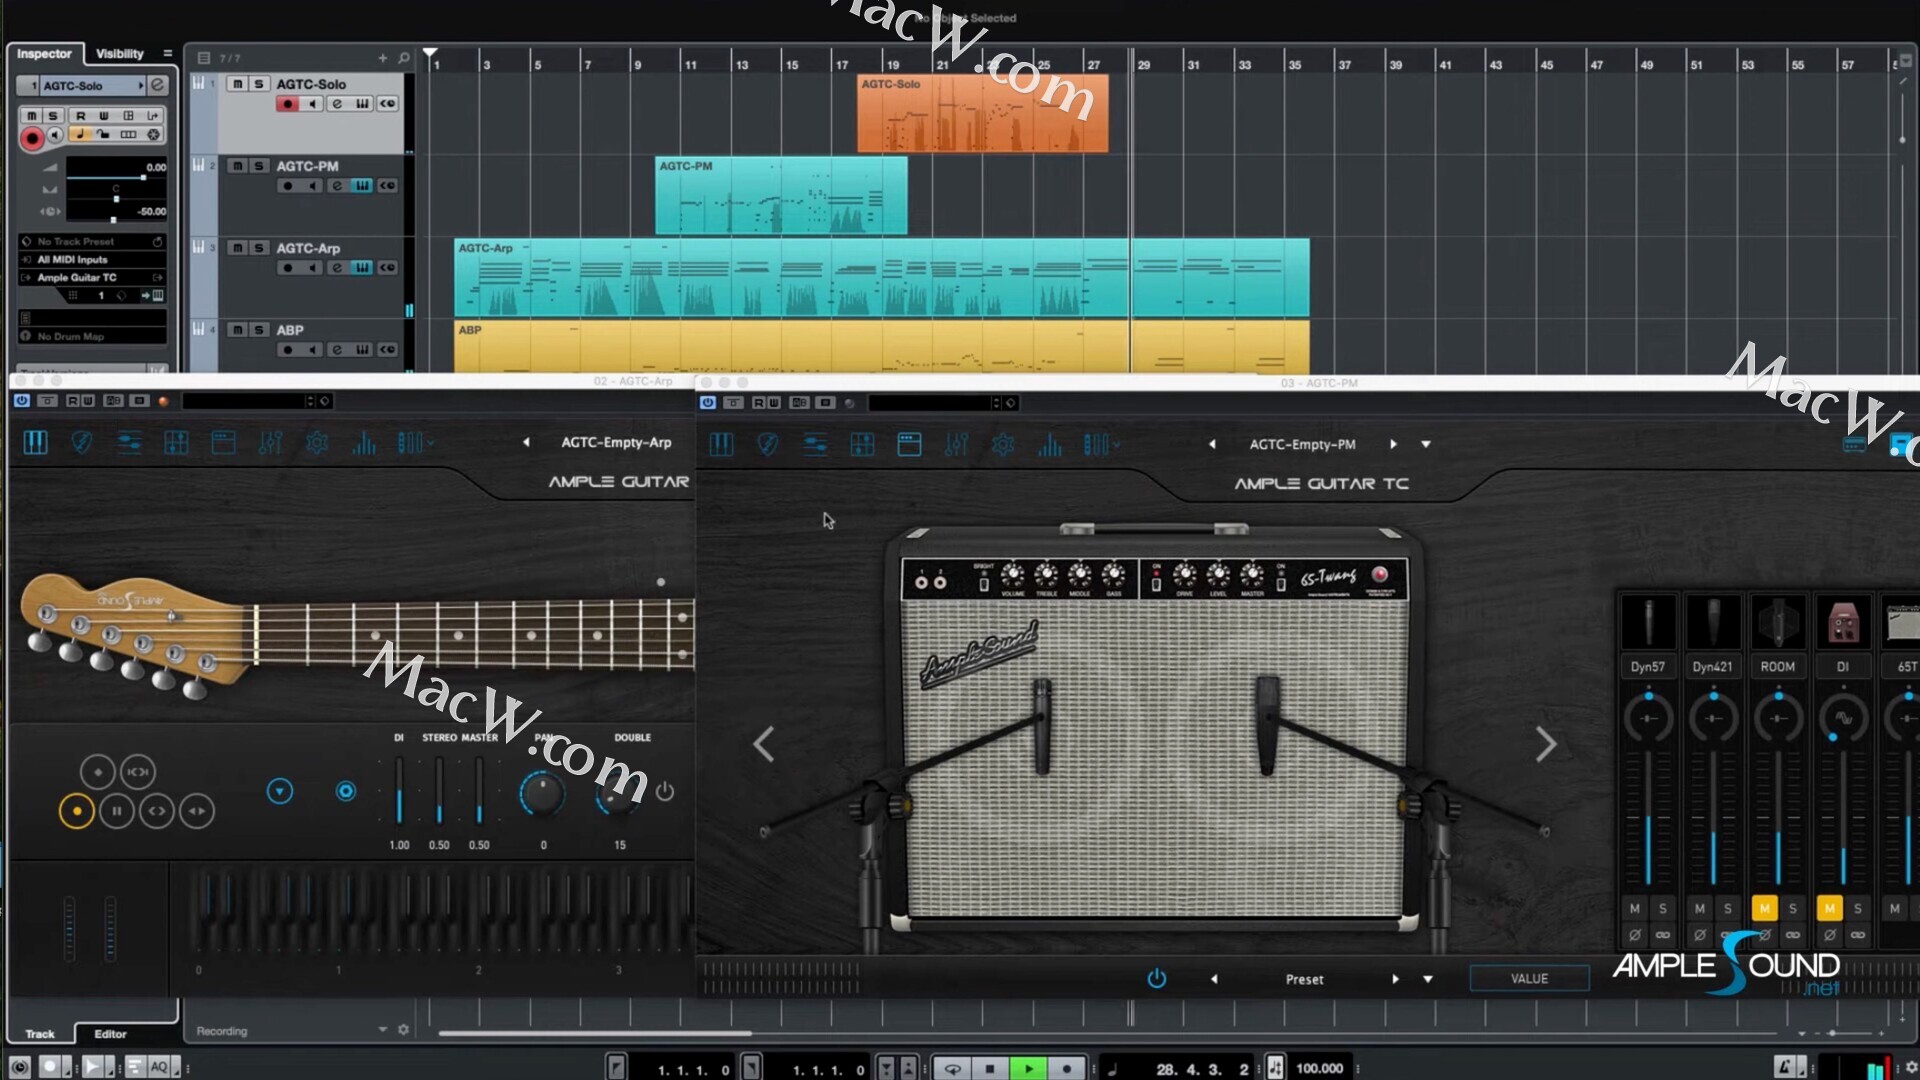Toggle the Cycle loop button in the transport
This screenshot has width=1920, height=1080.
(952, 1068)
